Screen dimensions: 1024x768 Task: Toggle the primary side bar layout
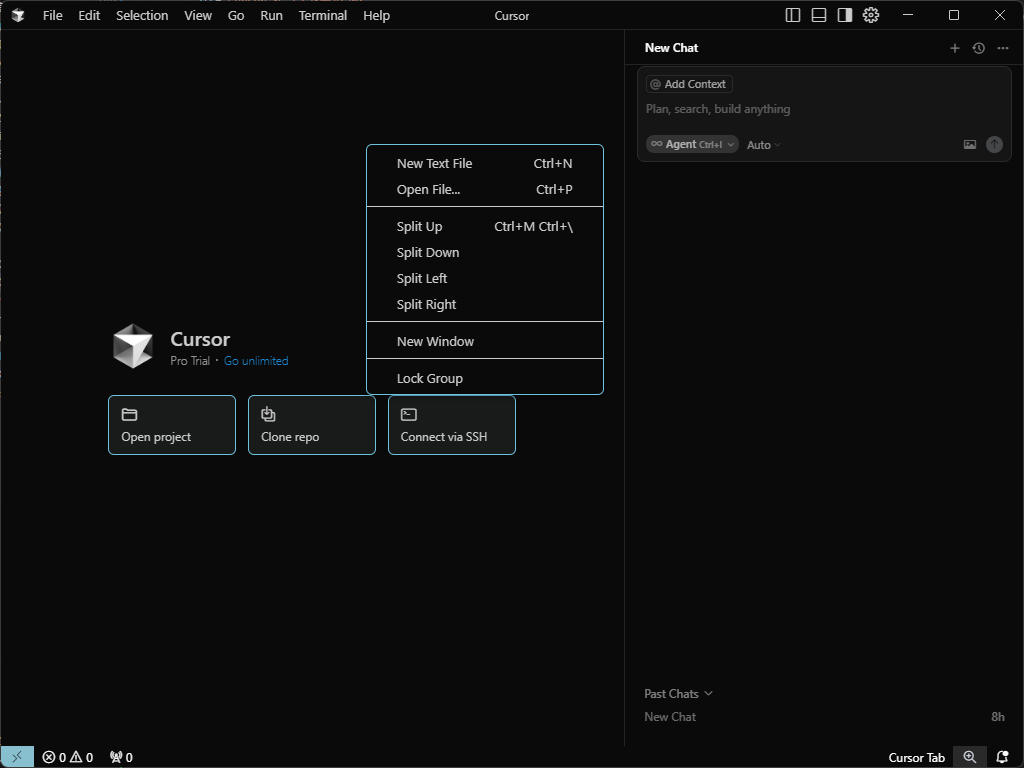793,15
